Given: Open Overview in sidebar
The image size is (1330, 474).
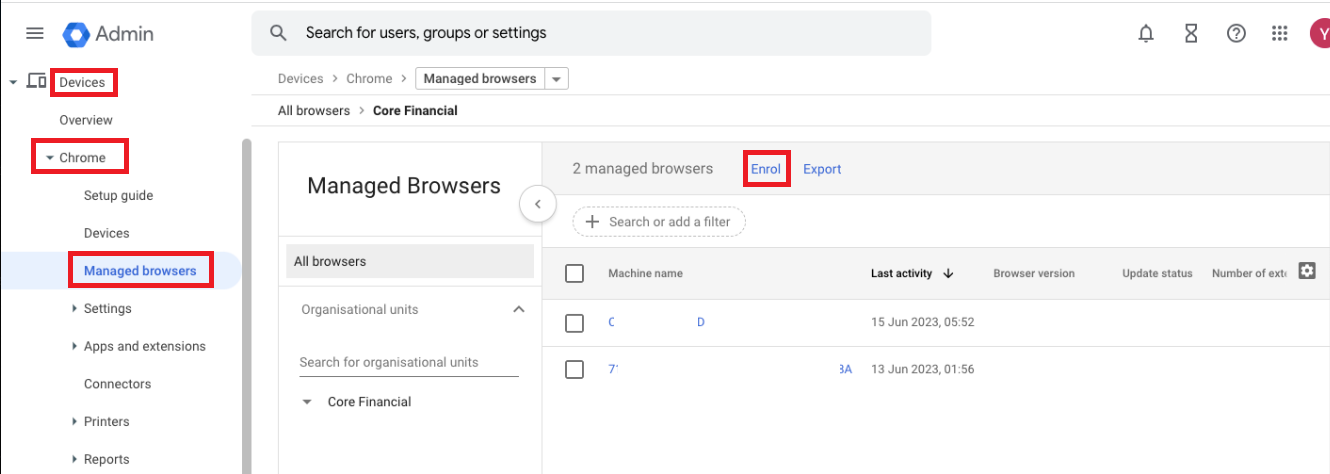Looking at the screenshot, I should pos(86,120).
